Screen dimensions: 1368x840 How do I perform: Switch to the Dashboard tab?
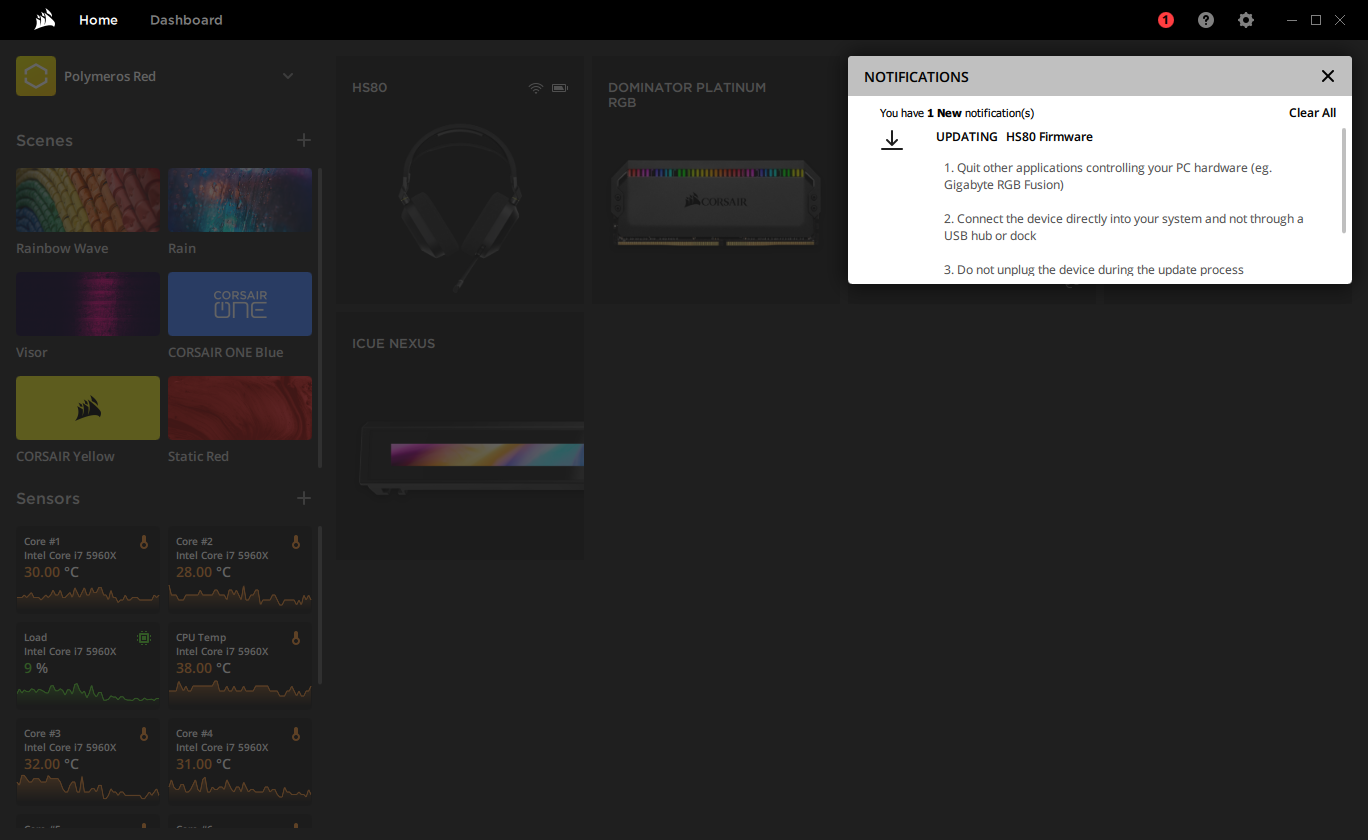click(x=186, y=20)
